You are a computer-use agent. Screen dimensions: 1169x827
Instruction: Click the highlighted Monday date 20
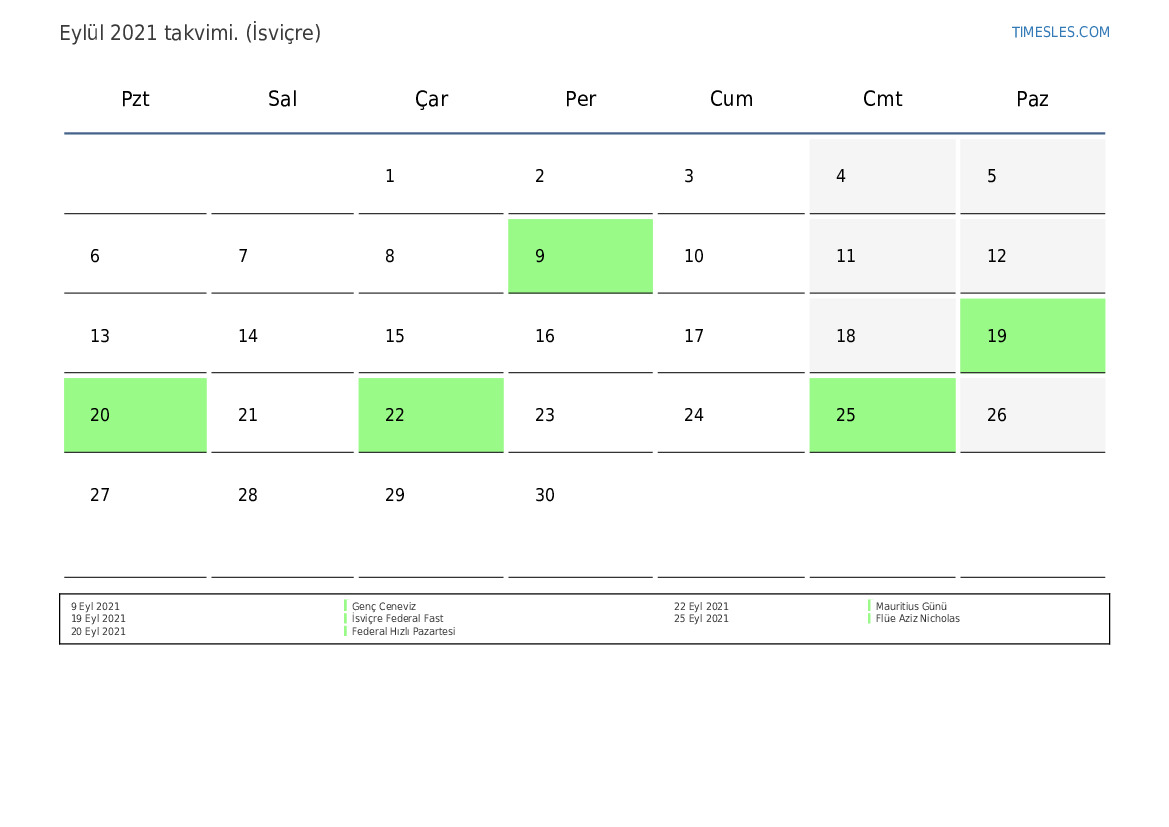click(x=135, y=415)
